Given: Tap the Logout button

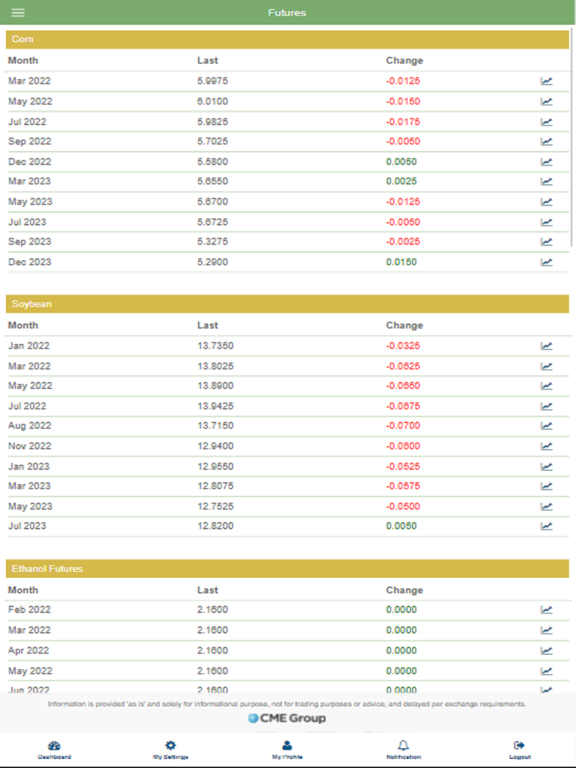Looking at the screenshot, I should point(519,750).
